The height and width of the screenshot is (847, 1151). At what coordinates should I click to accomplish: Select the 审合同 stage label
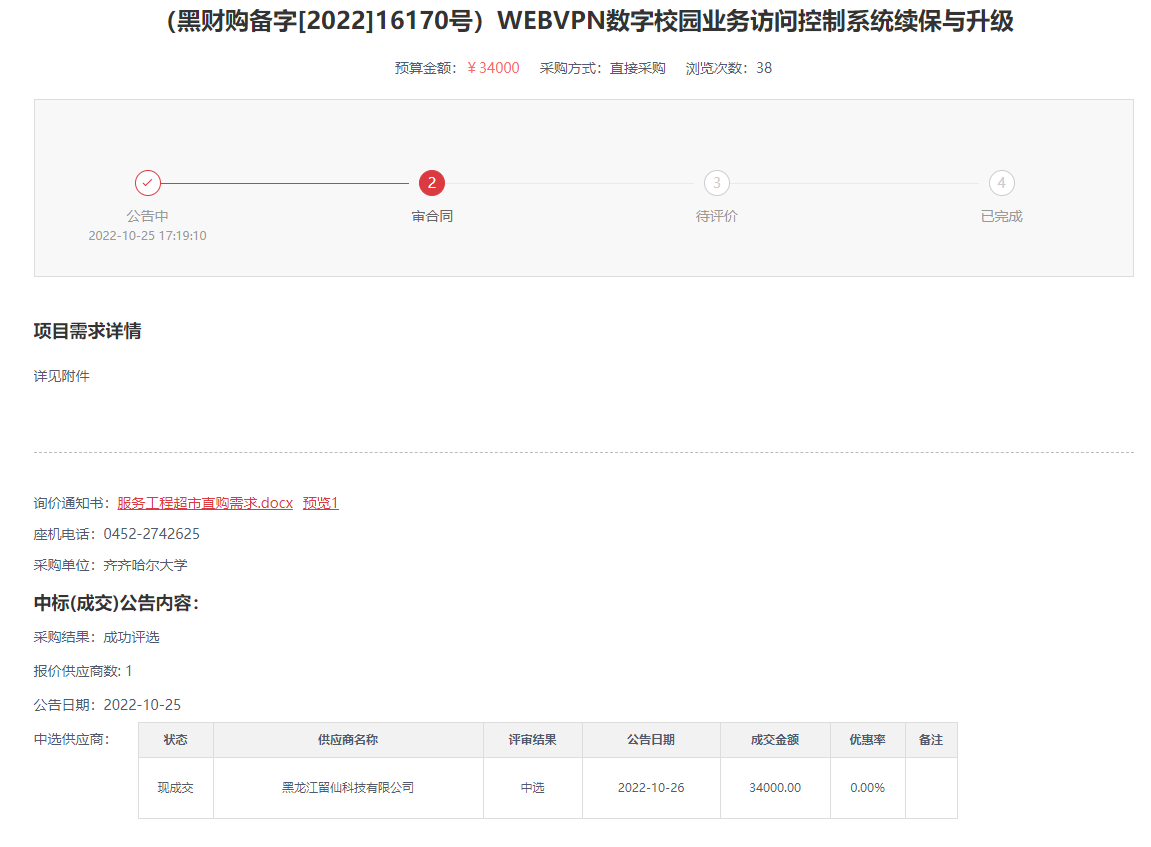click(x=431, y=215)
